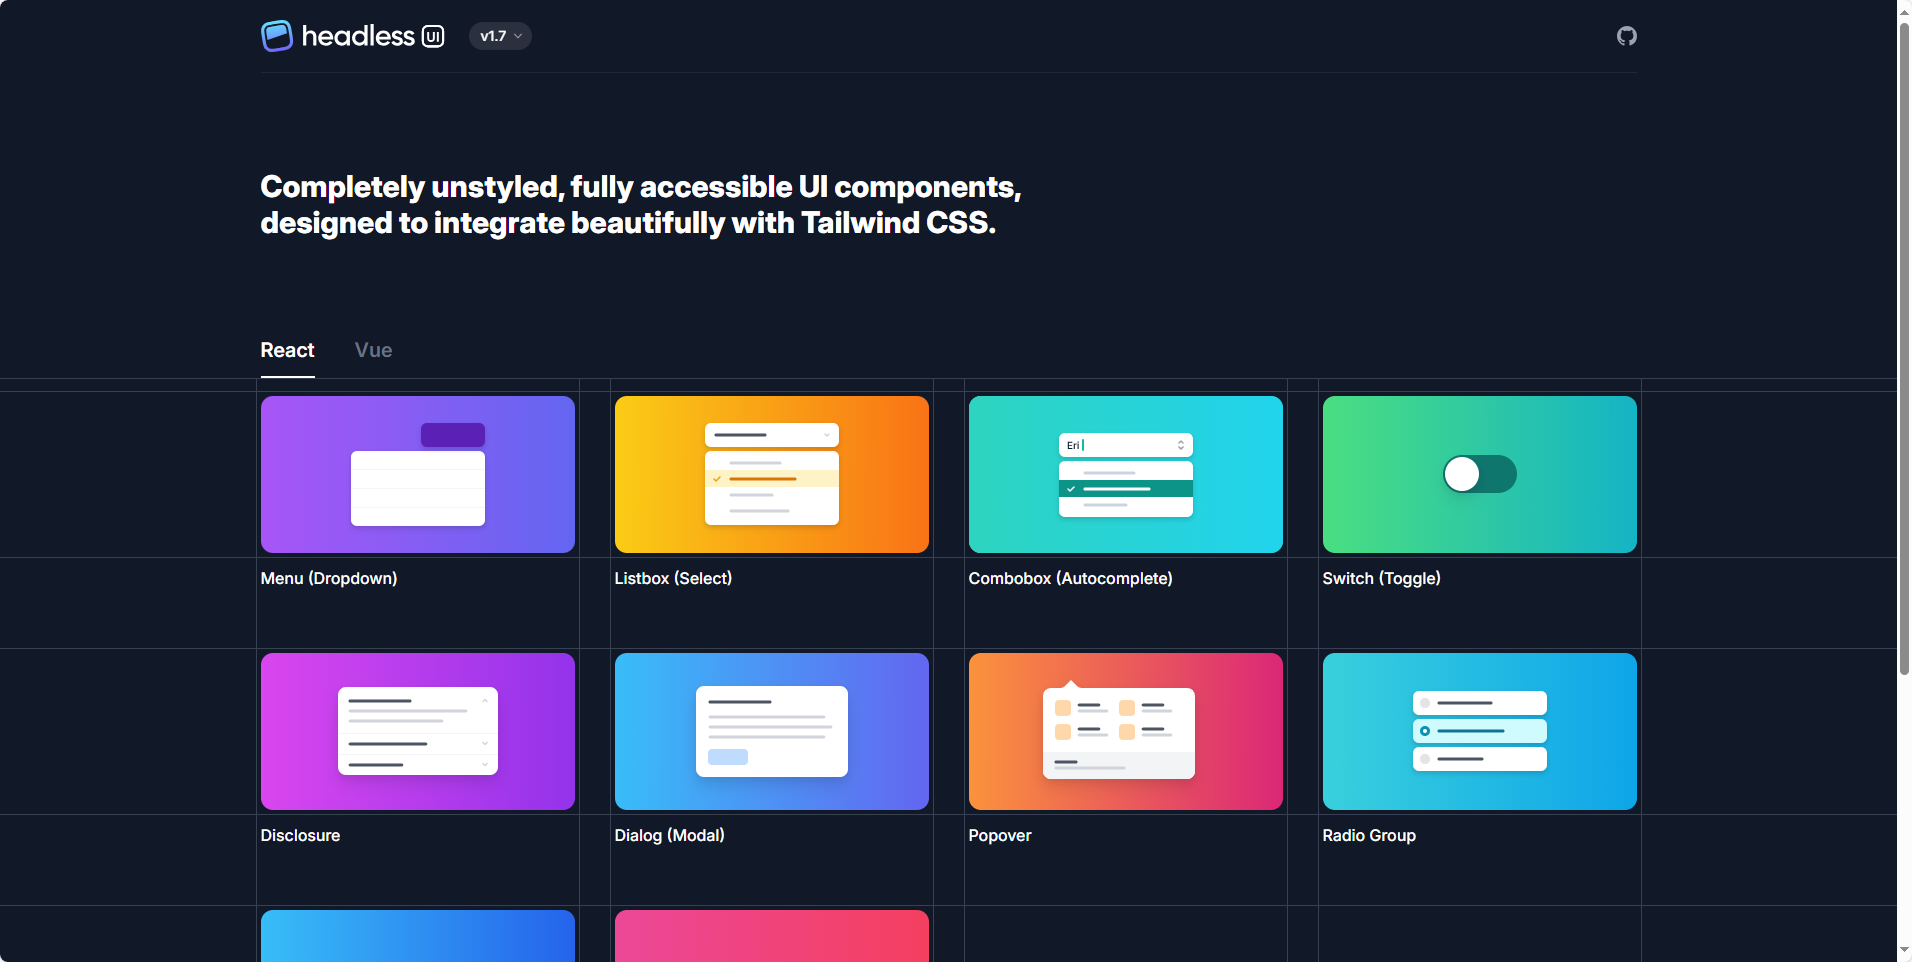The height and width of the screenshot is (962, 1912).
Task: Click the Switch (Toggle) text label
Action: (1381, 578)
